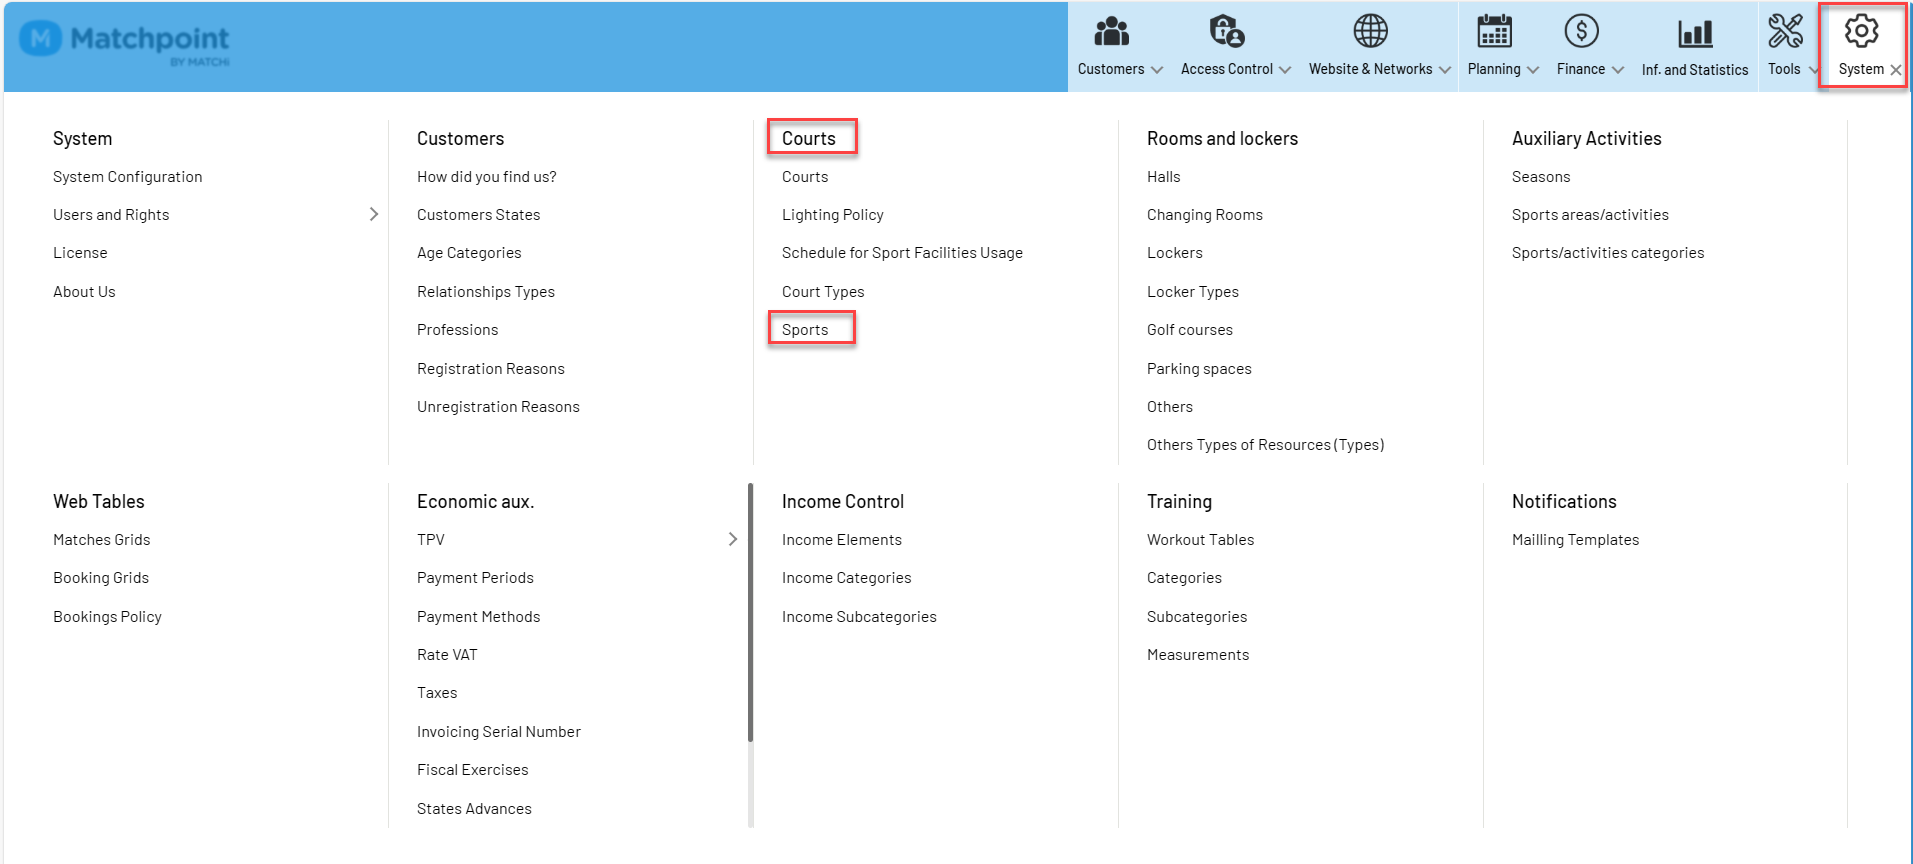
Task: Select the Planning calendar icon
Action: pyautogui.click(x=1494, y=31)
